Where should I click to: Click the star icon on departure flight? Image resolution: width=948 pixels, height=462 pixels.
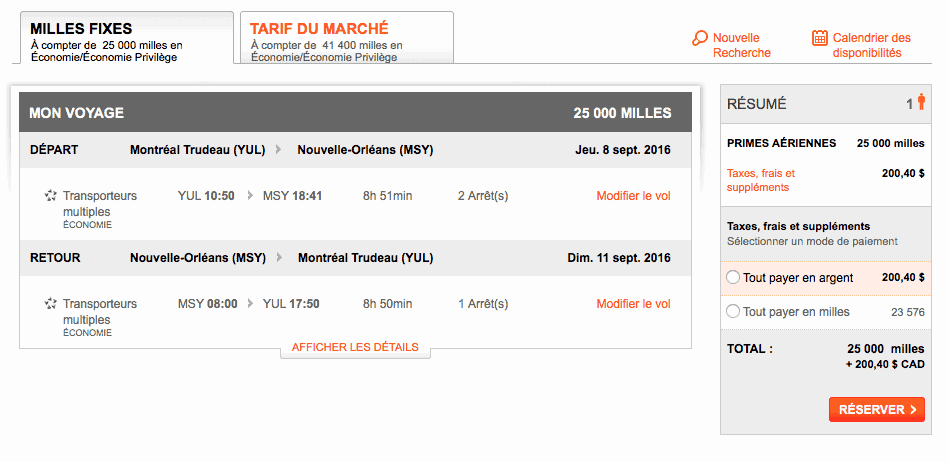tap(51, 196)
